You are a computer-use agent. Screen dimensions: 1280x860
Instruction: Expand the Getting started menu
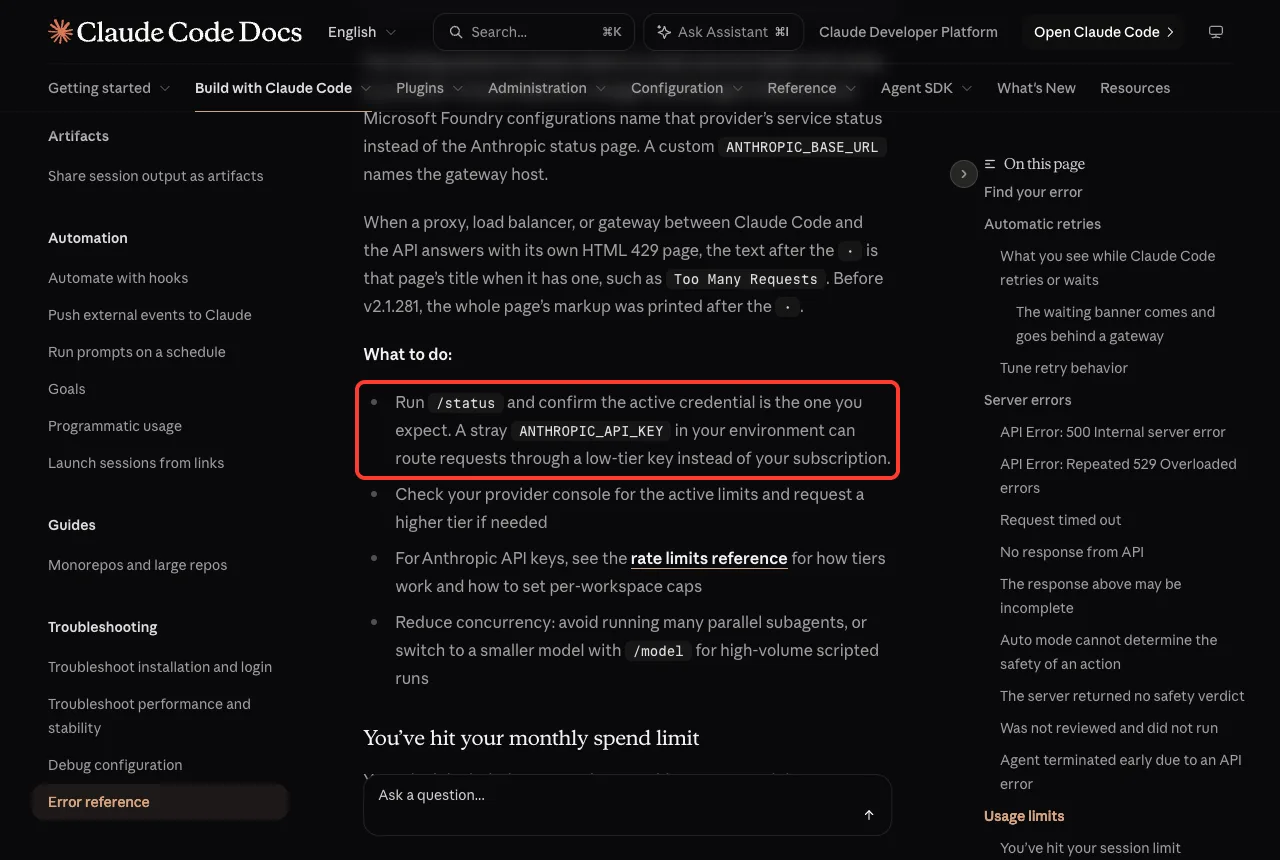pos(109,88)
